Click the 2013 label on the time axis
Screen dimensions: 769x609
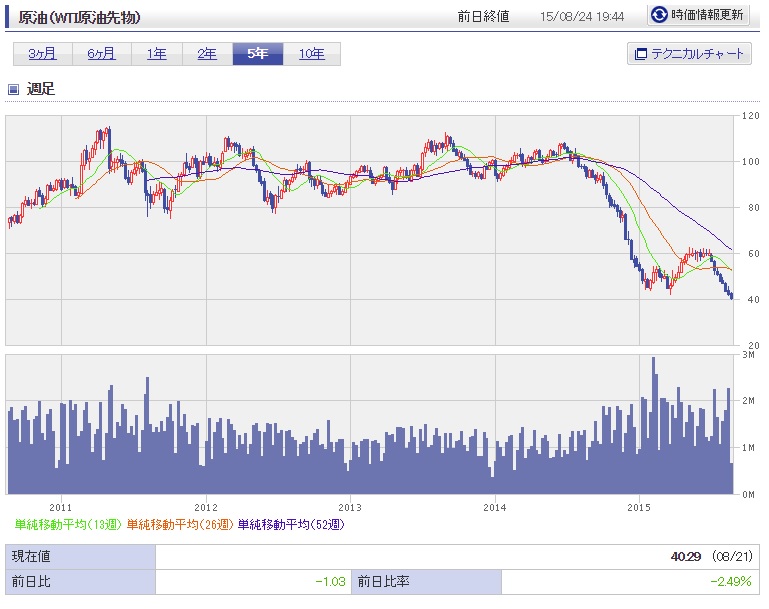pos(350,507)
